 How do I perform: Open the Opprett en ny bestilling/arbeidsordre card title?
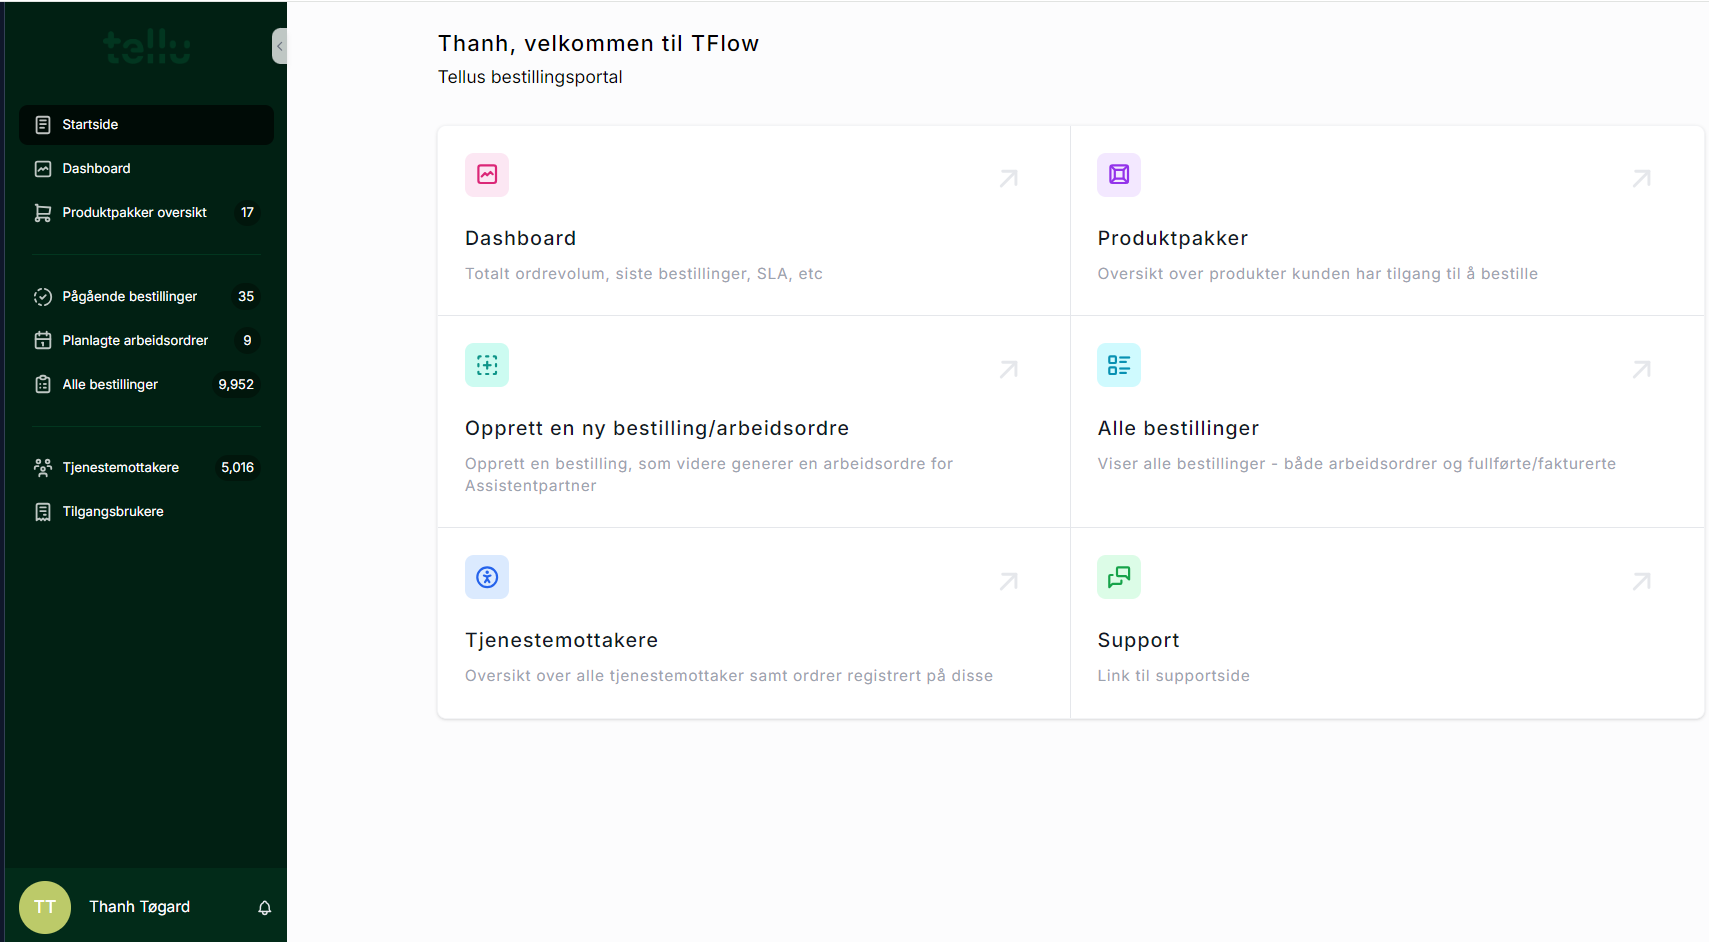pos(656,428)
